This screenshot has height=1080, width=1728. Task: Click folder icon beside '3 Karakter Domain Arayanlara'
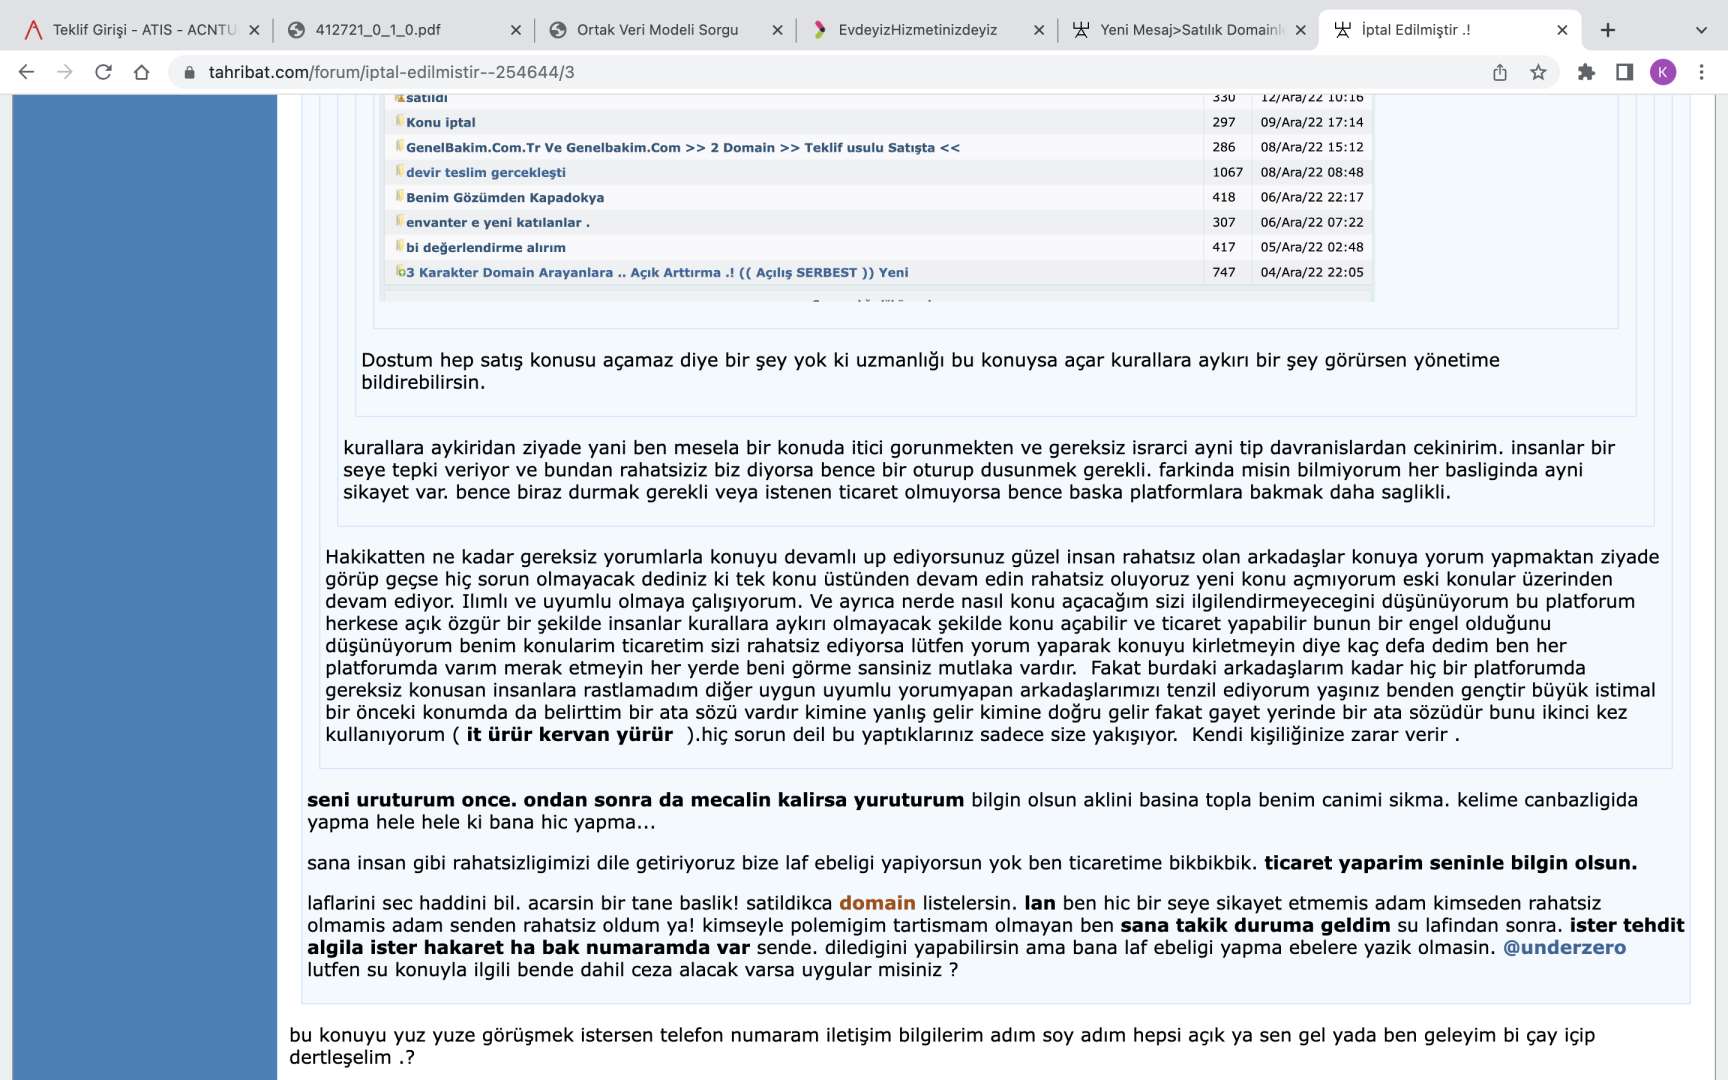point(400,271)
